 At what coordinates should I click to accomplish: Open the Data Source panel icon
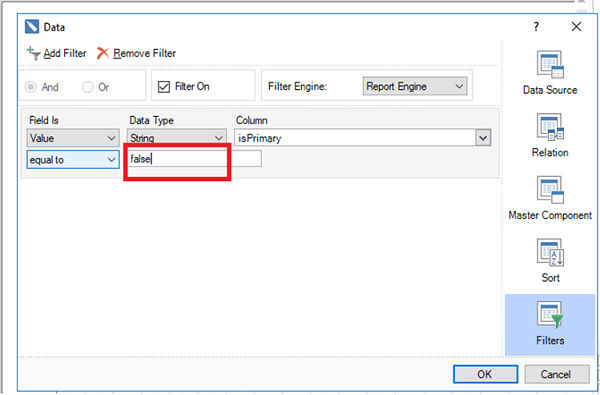[x=550, y=65]
